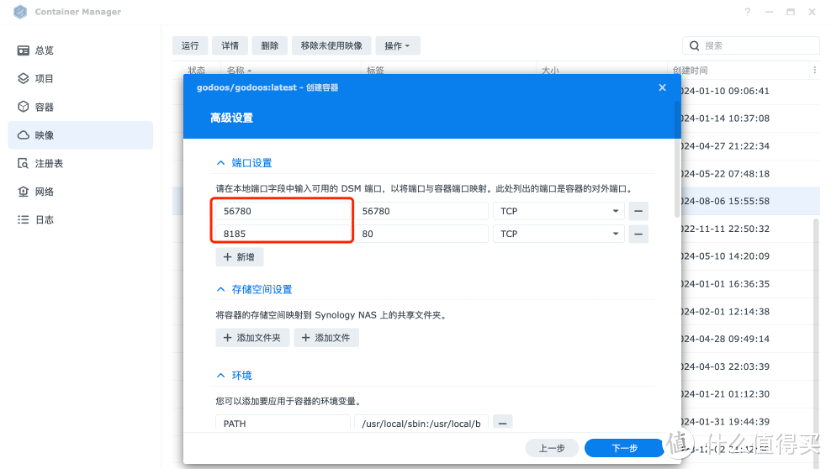Open the table column options menu

[814, 70]
